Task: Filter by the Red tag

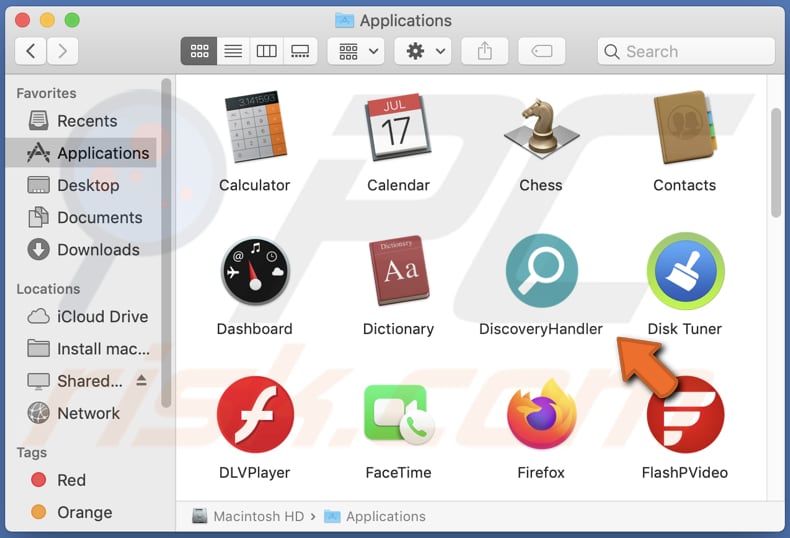Action: [81, 480]
